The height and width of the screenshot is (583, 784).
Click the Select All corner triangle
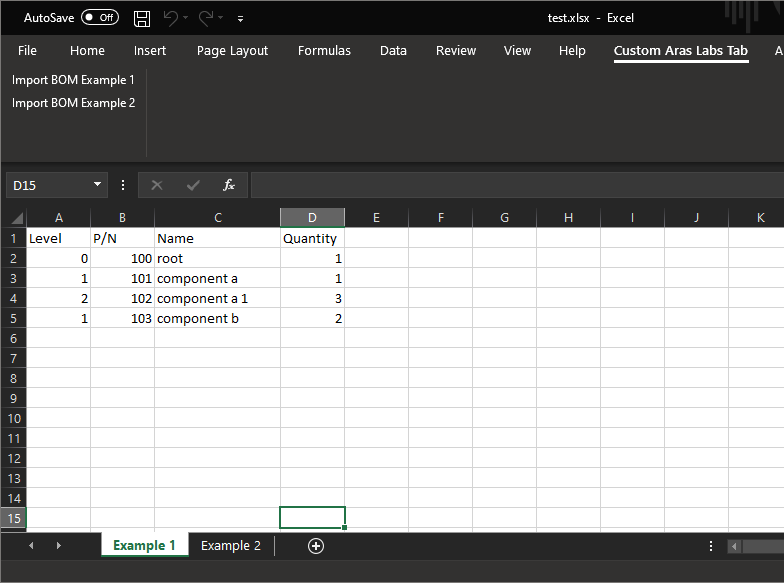coord(16,218)
